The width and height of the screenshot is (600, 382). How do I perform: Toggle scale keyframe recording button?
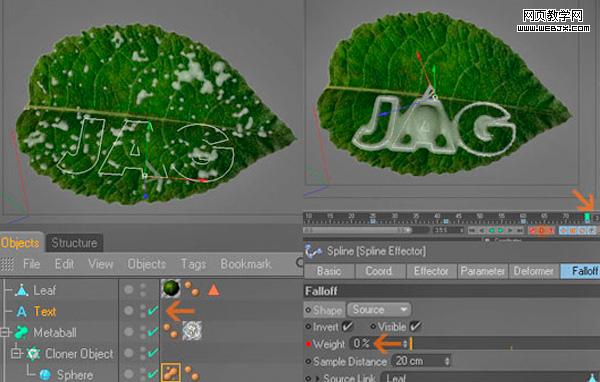[x=573, y=230]
